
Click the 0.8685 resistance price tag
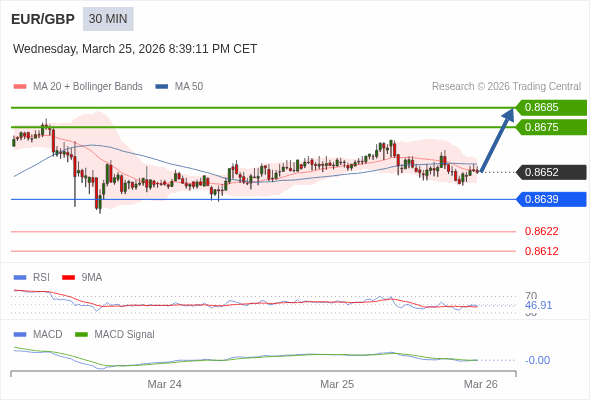[x=551, y=108]
